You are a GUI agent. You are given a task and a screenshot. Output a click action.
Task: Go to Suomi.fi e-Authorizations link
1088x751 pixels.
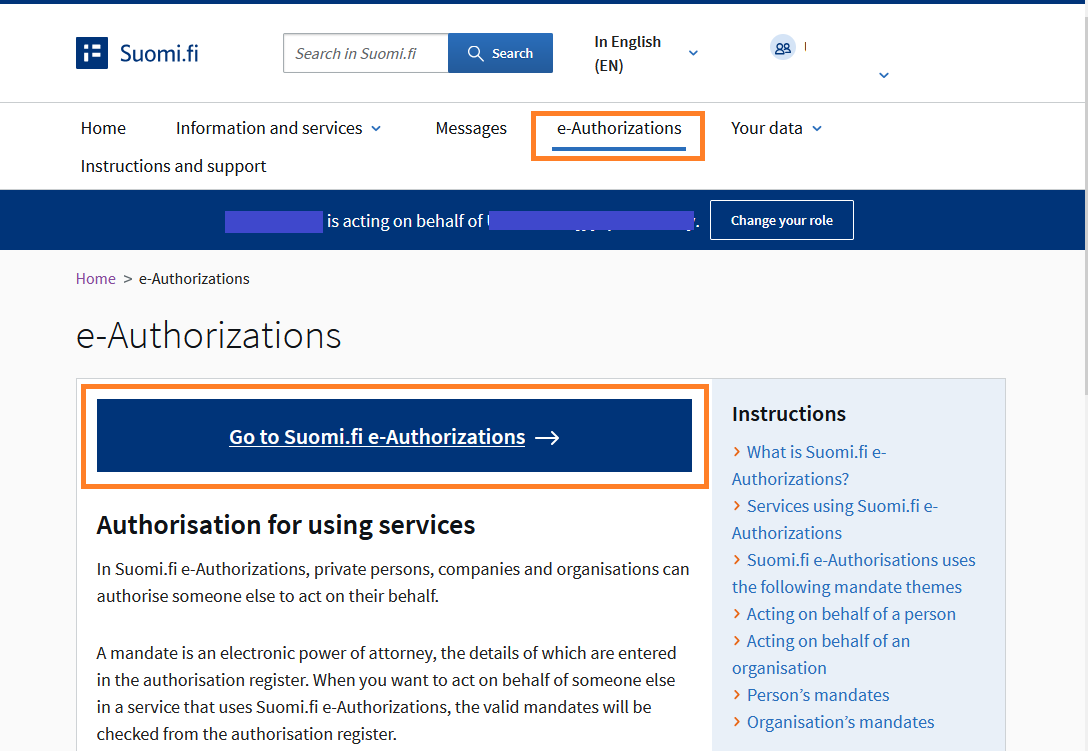(x=394, y=436)
